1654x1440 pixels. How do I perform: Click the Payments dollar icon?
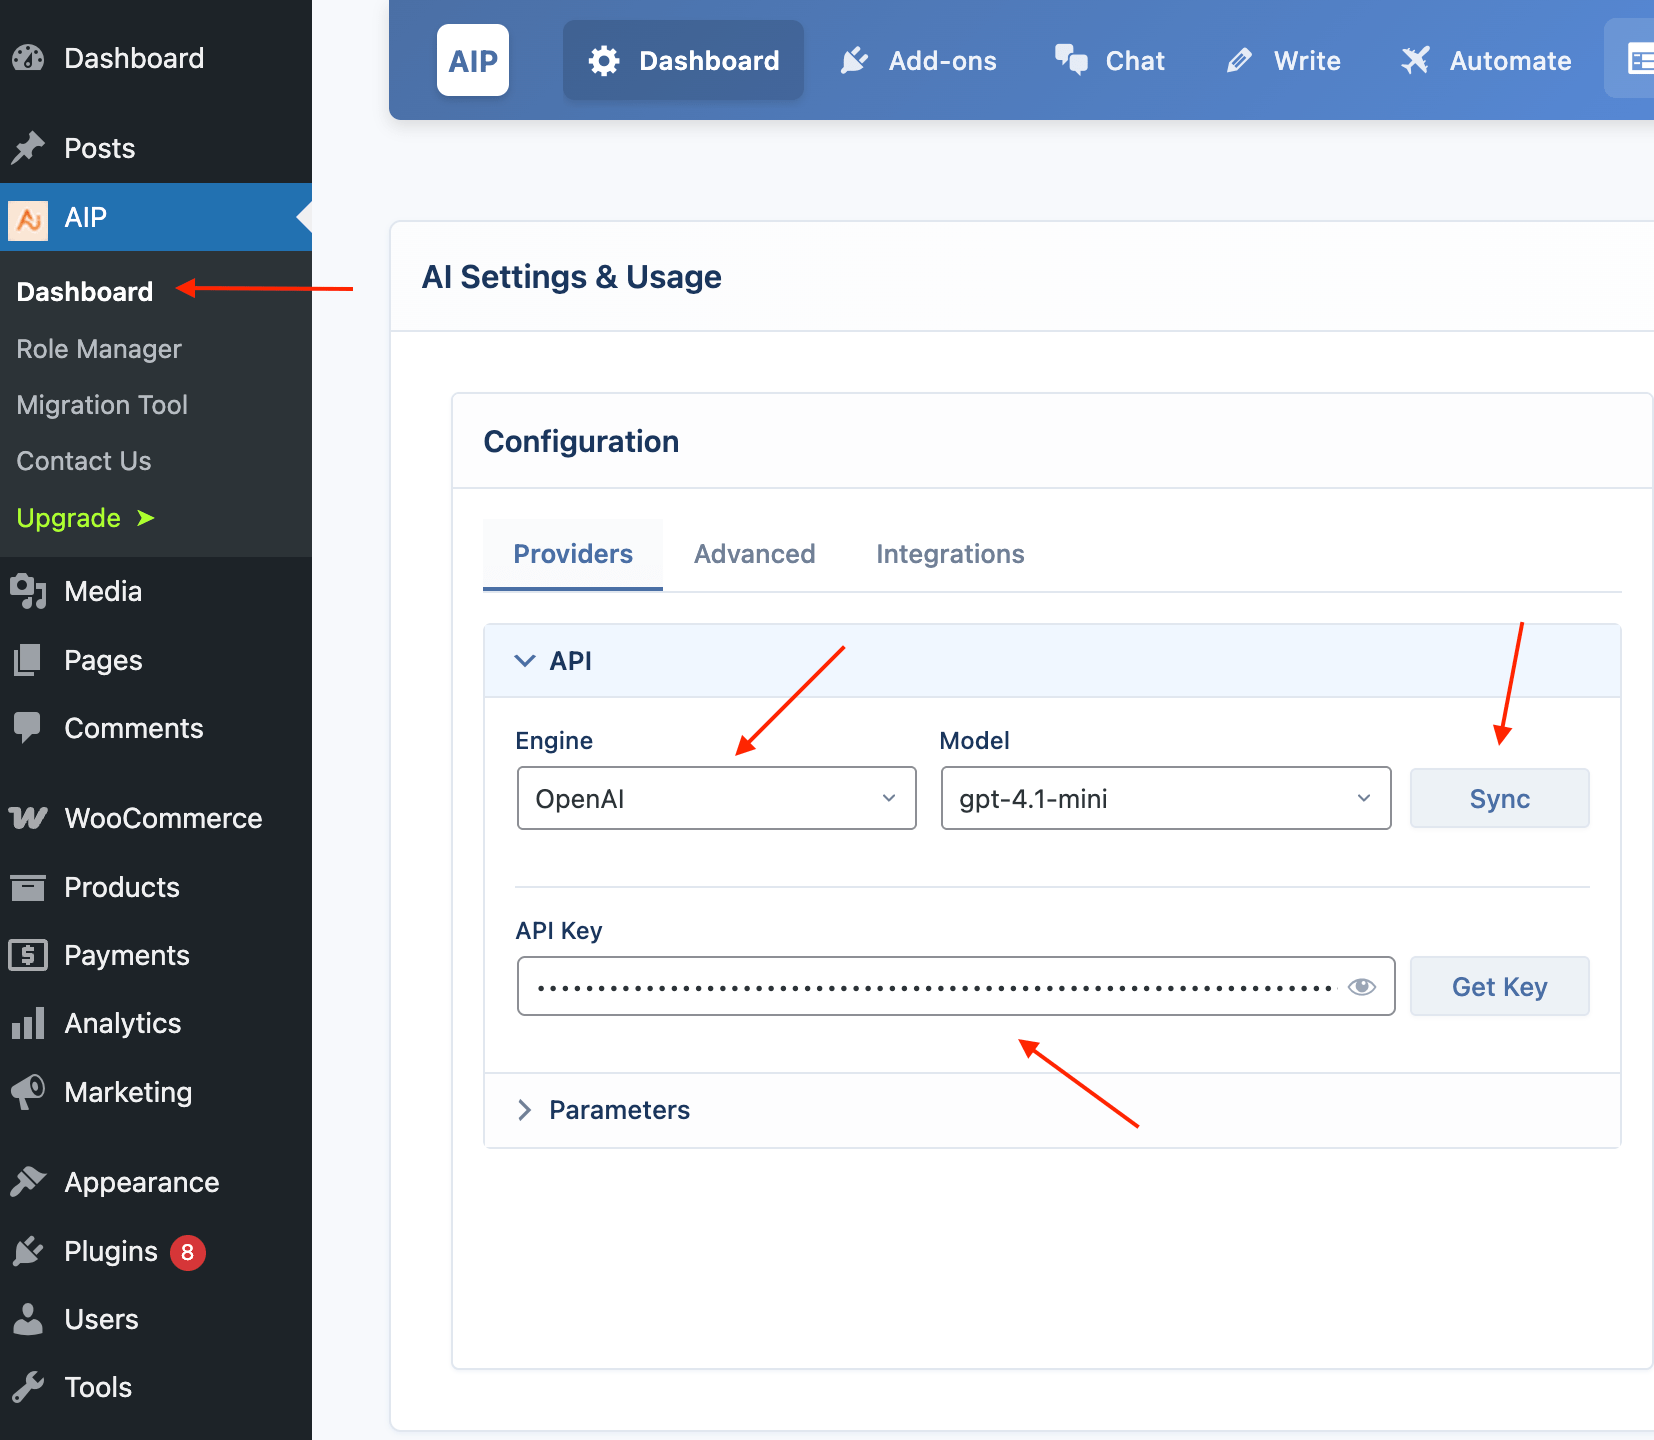[28, 955]
